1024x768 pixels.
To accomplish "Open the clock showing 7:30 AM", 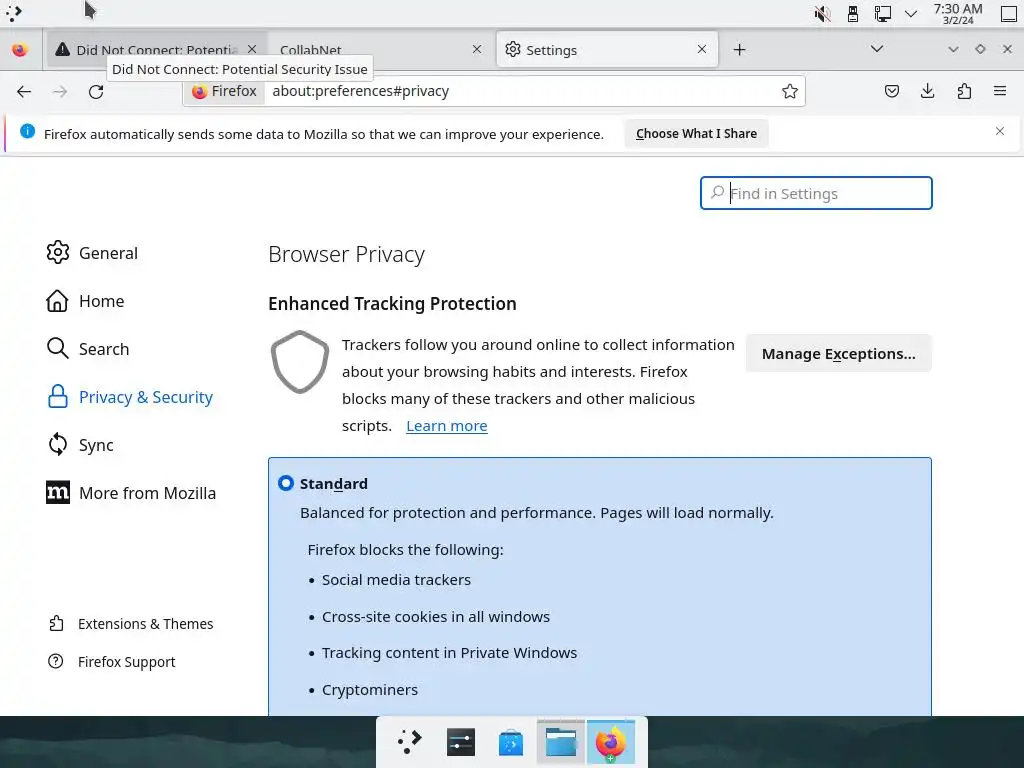I will [957, 14].
